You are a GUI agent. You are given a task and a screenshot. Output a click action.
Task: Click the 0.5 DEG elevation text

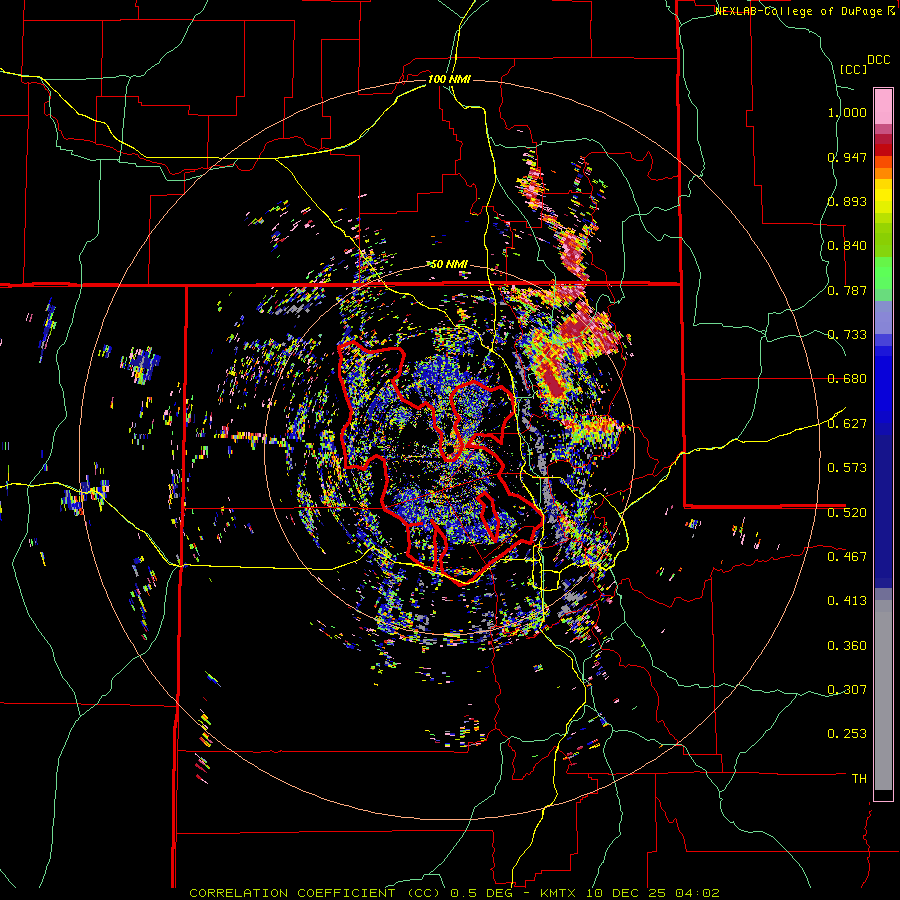click(x=481, y=893)
